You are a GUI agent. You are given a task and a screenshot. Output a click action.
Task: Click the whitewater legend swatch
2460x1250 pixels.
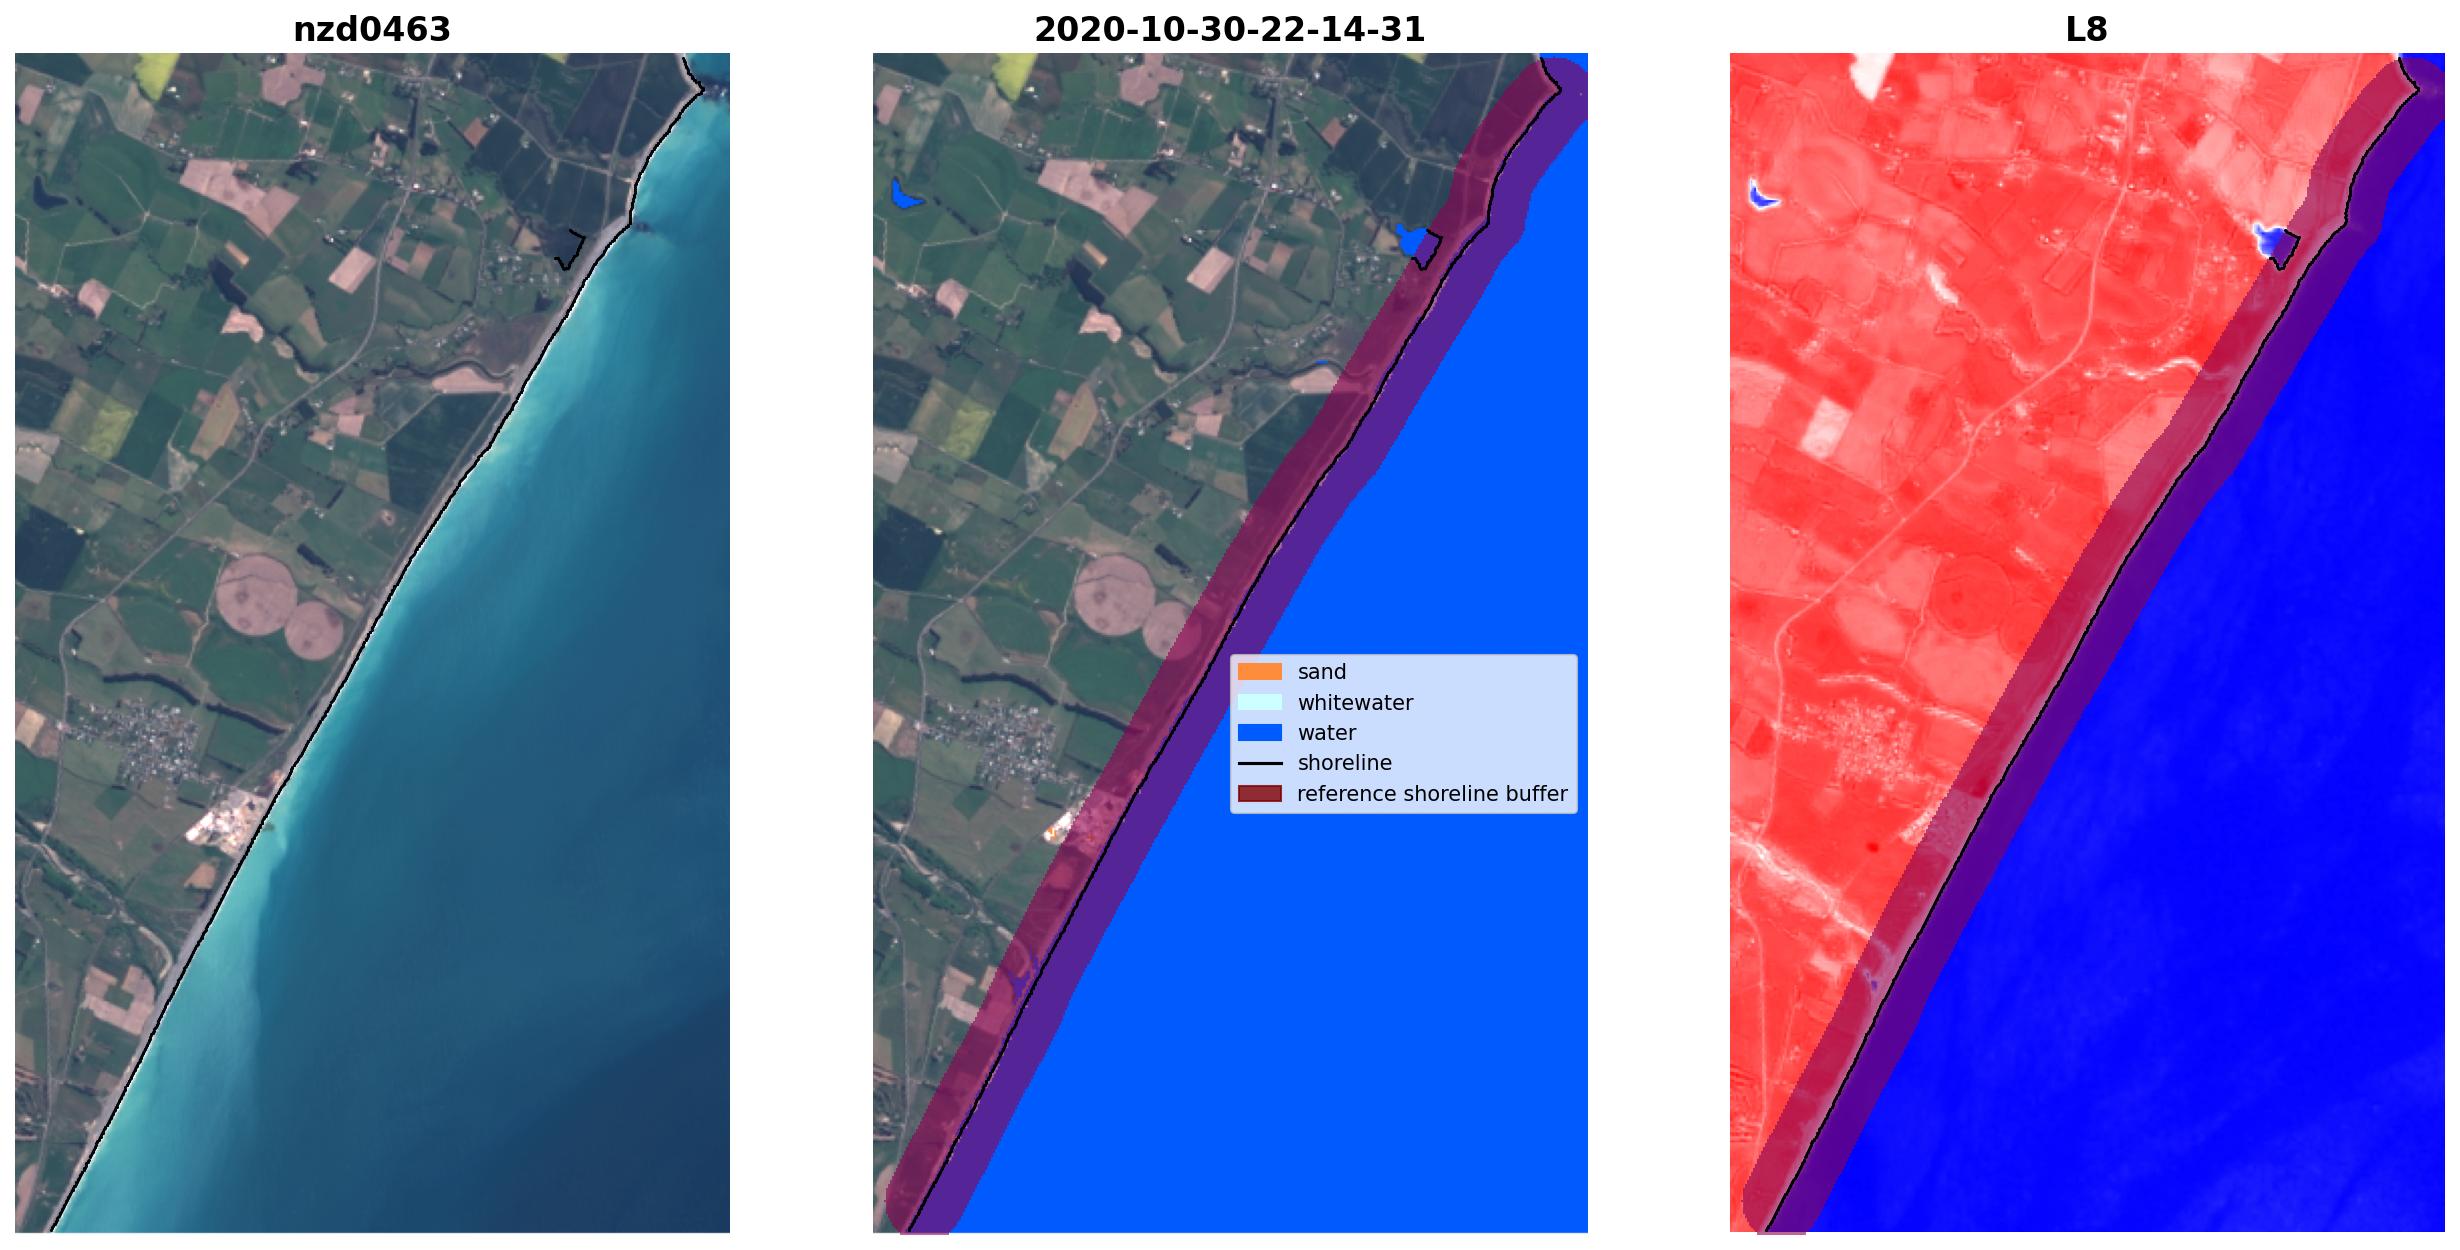(x=1259, y=703)
